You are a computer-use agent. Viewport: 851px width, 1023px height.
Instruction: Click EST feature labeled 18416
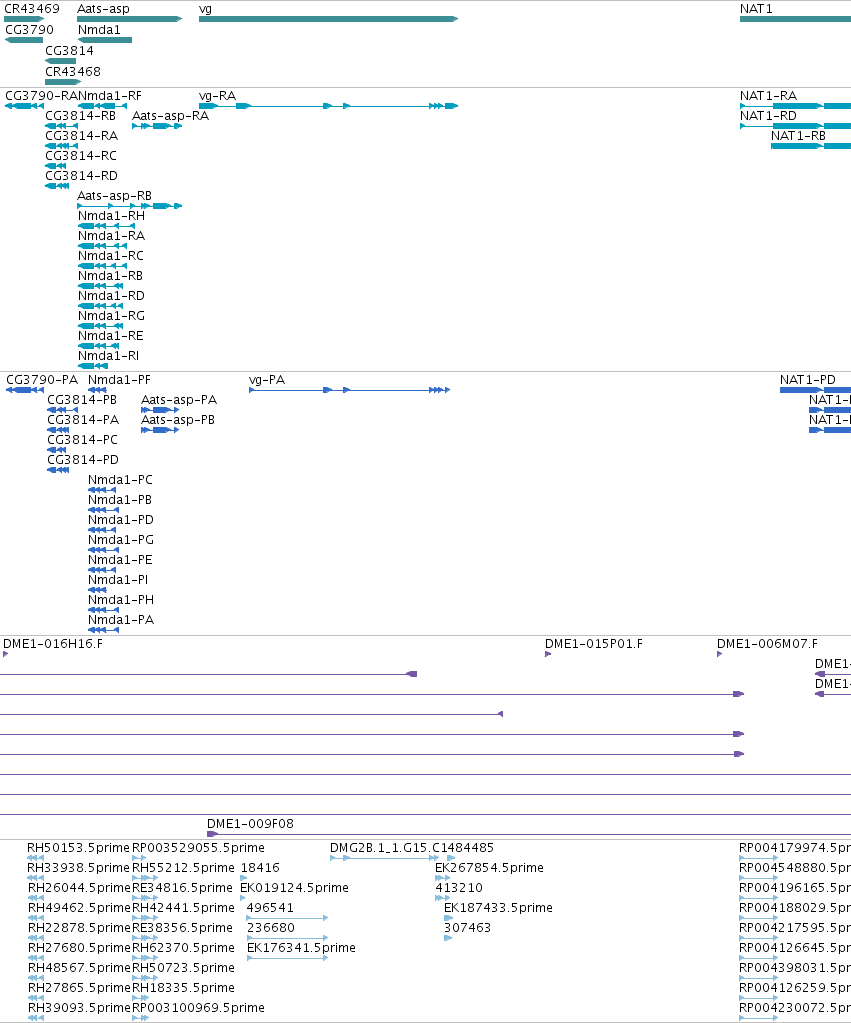pos(260,868)
